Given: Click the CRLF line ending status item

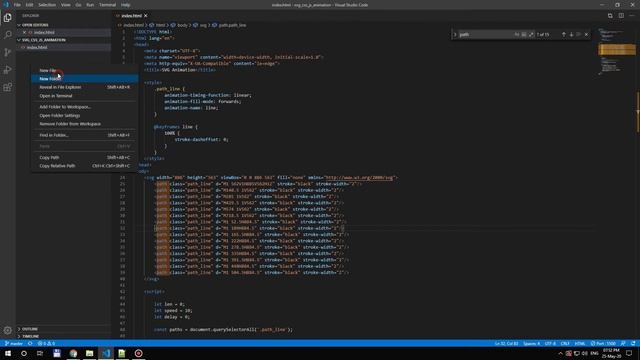Looking at the screenshot, I should 565,343.
